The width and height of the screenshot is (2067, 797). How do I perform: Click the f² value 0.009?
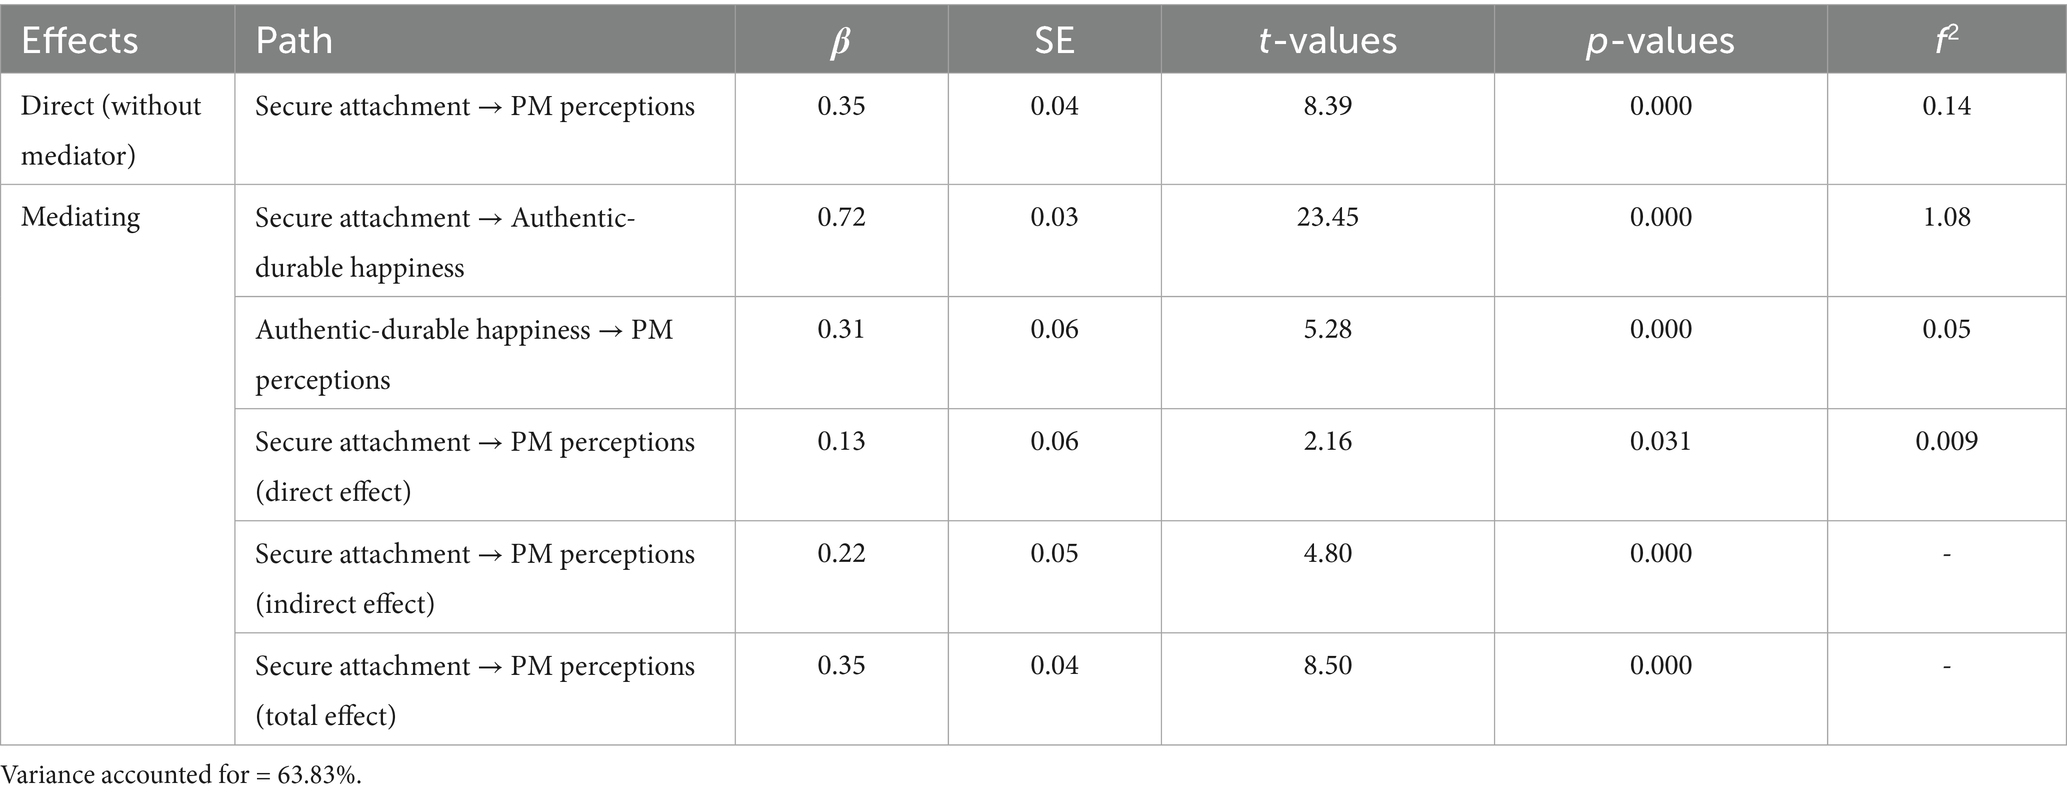click(x=1946, y=441)
